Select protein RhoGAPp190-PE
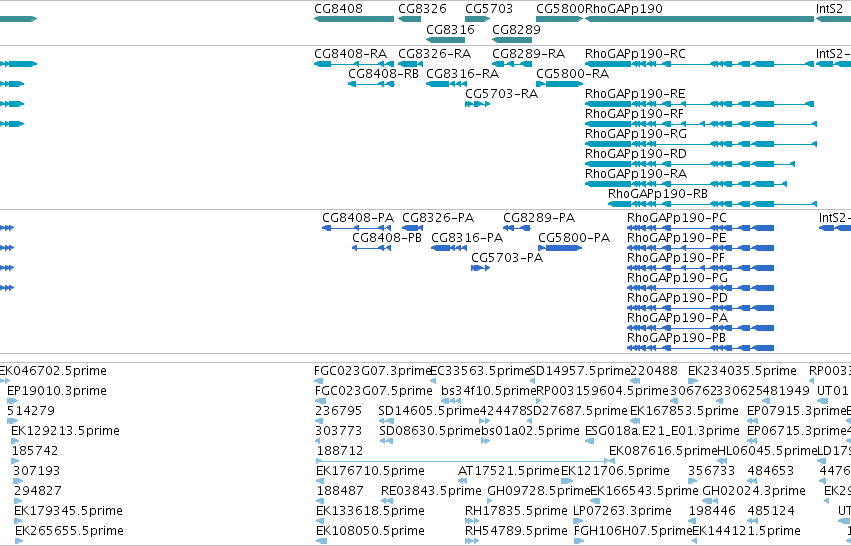The image size is (851, 546). (700, 248)
